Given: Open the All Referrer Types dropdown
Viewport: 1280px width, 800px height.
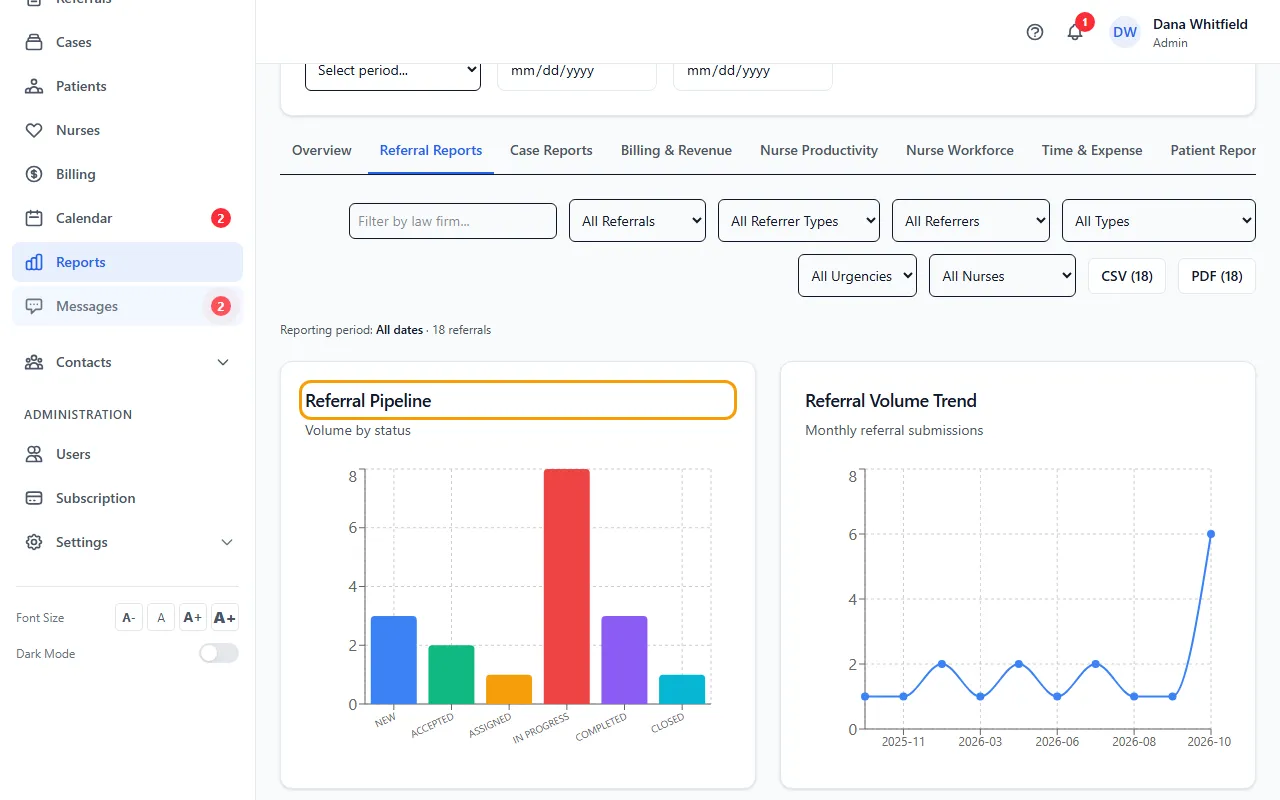Looking at the screenshot, I should 799,221.
